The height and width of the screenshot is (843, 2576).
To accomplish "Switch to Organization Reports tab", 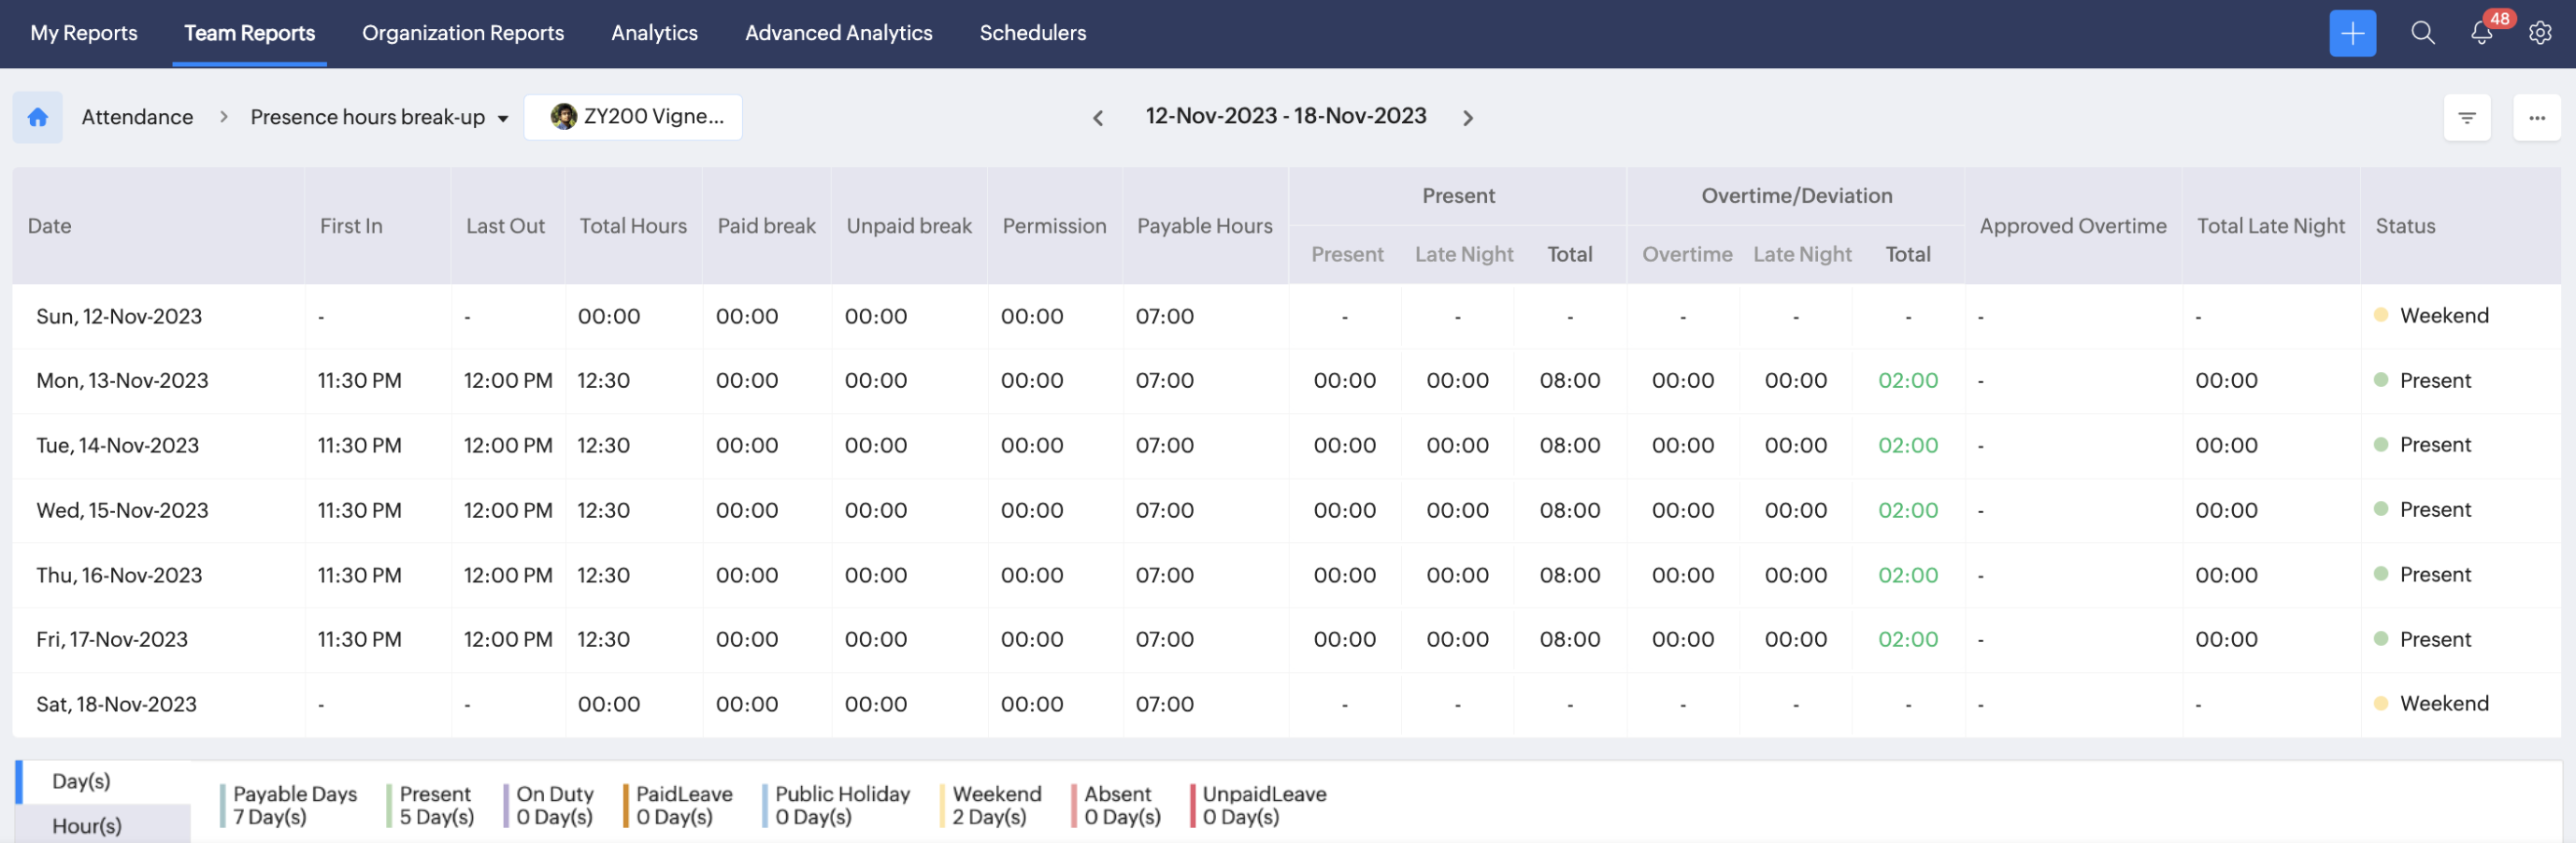I will [x=462, y=33].
